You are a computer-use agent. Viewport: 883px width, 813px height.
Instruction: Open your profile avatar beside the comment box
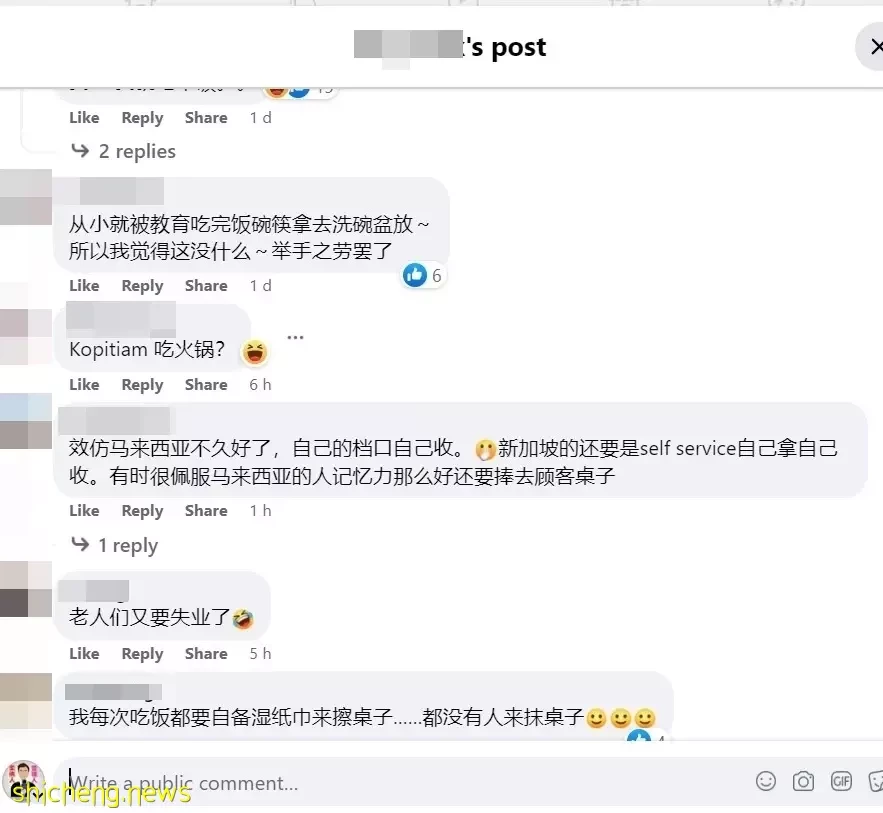point(24,781)
